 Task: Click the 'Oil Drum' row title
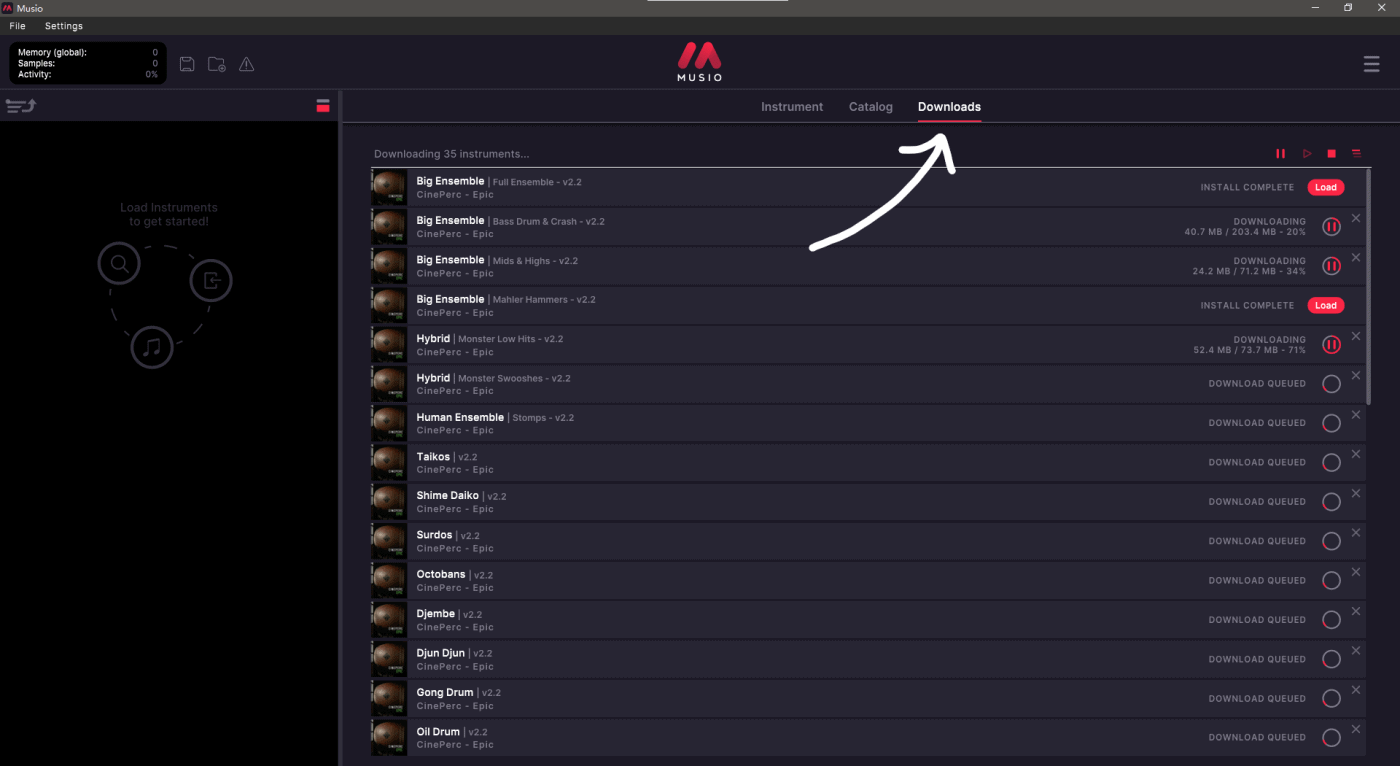(x=438, y=731)
